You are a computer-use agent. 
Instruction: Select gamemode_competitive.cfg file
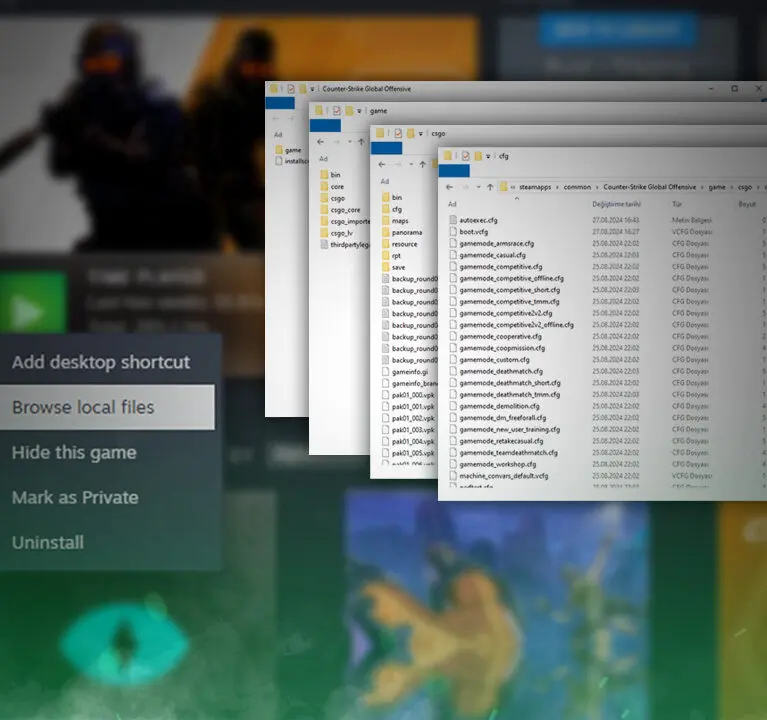pos(496,267)
